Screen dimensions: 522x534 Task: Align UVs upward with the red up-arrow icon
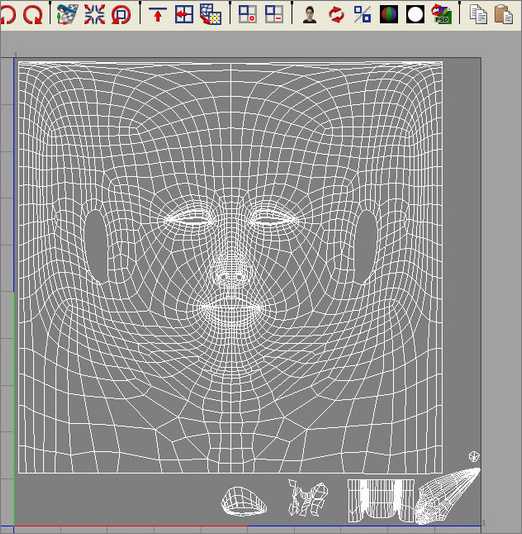[x=157, y=14]
